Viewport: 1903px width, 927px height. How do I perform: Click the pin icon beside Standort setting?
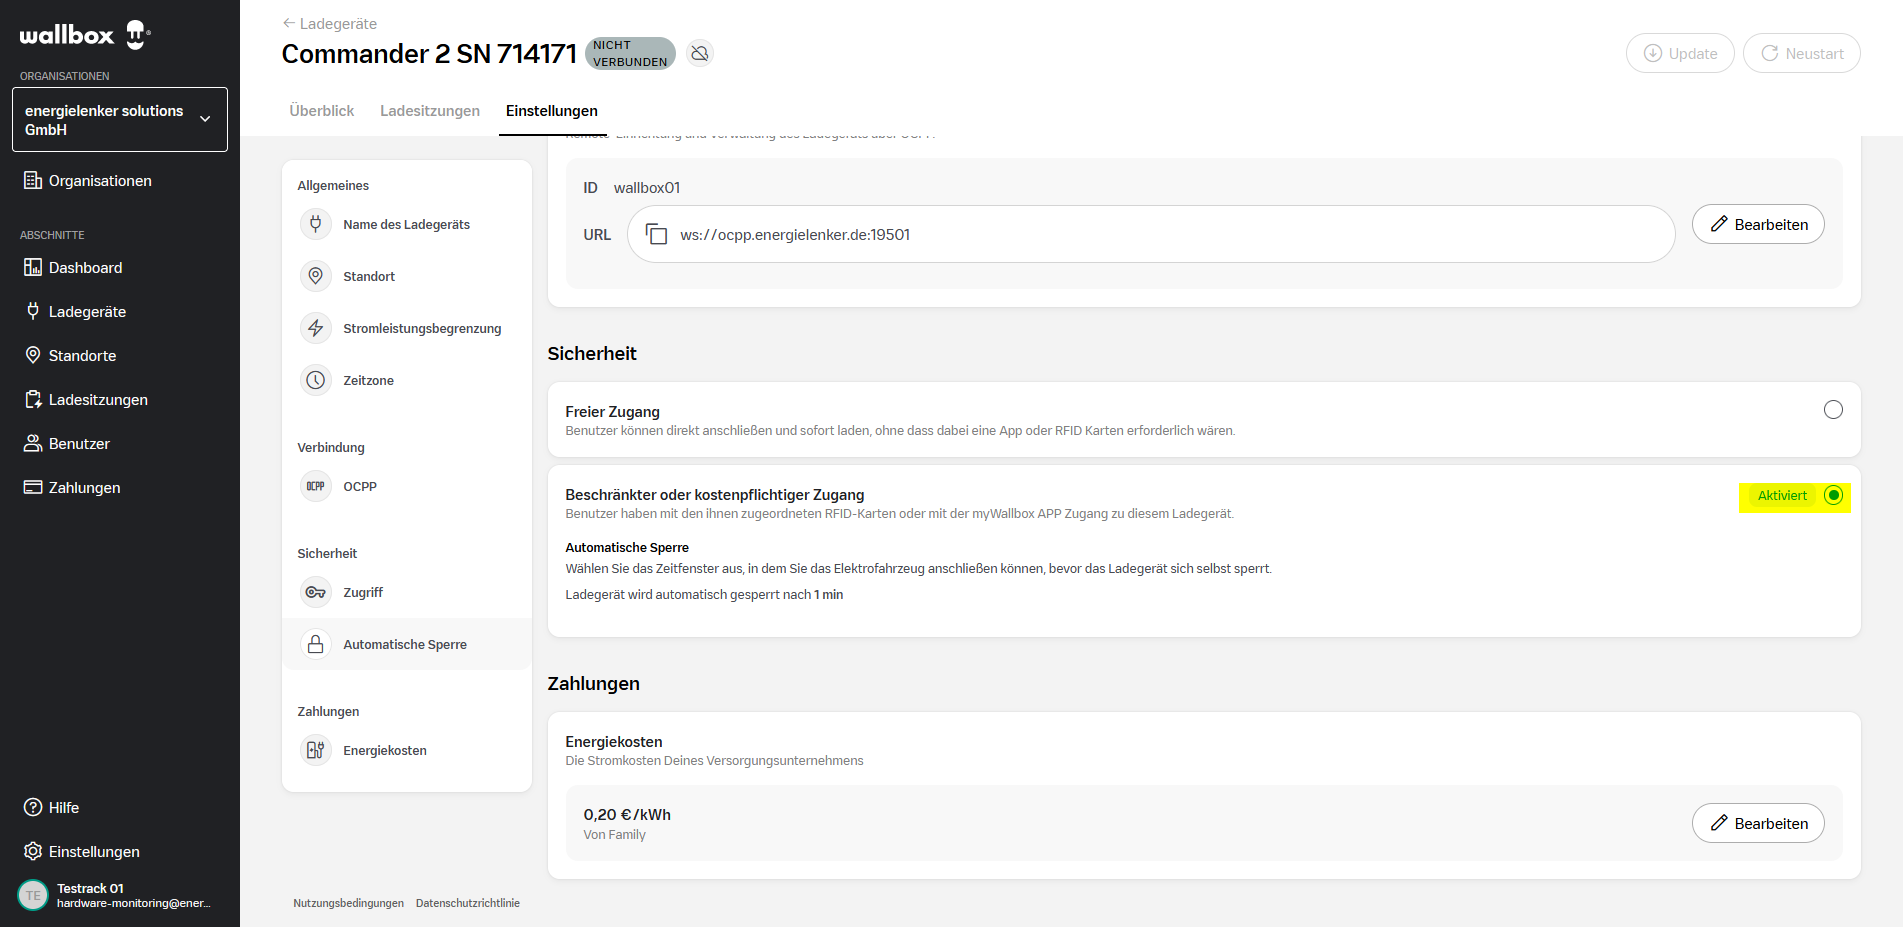316,276
